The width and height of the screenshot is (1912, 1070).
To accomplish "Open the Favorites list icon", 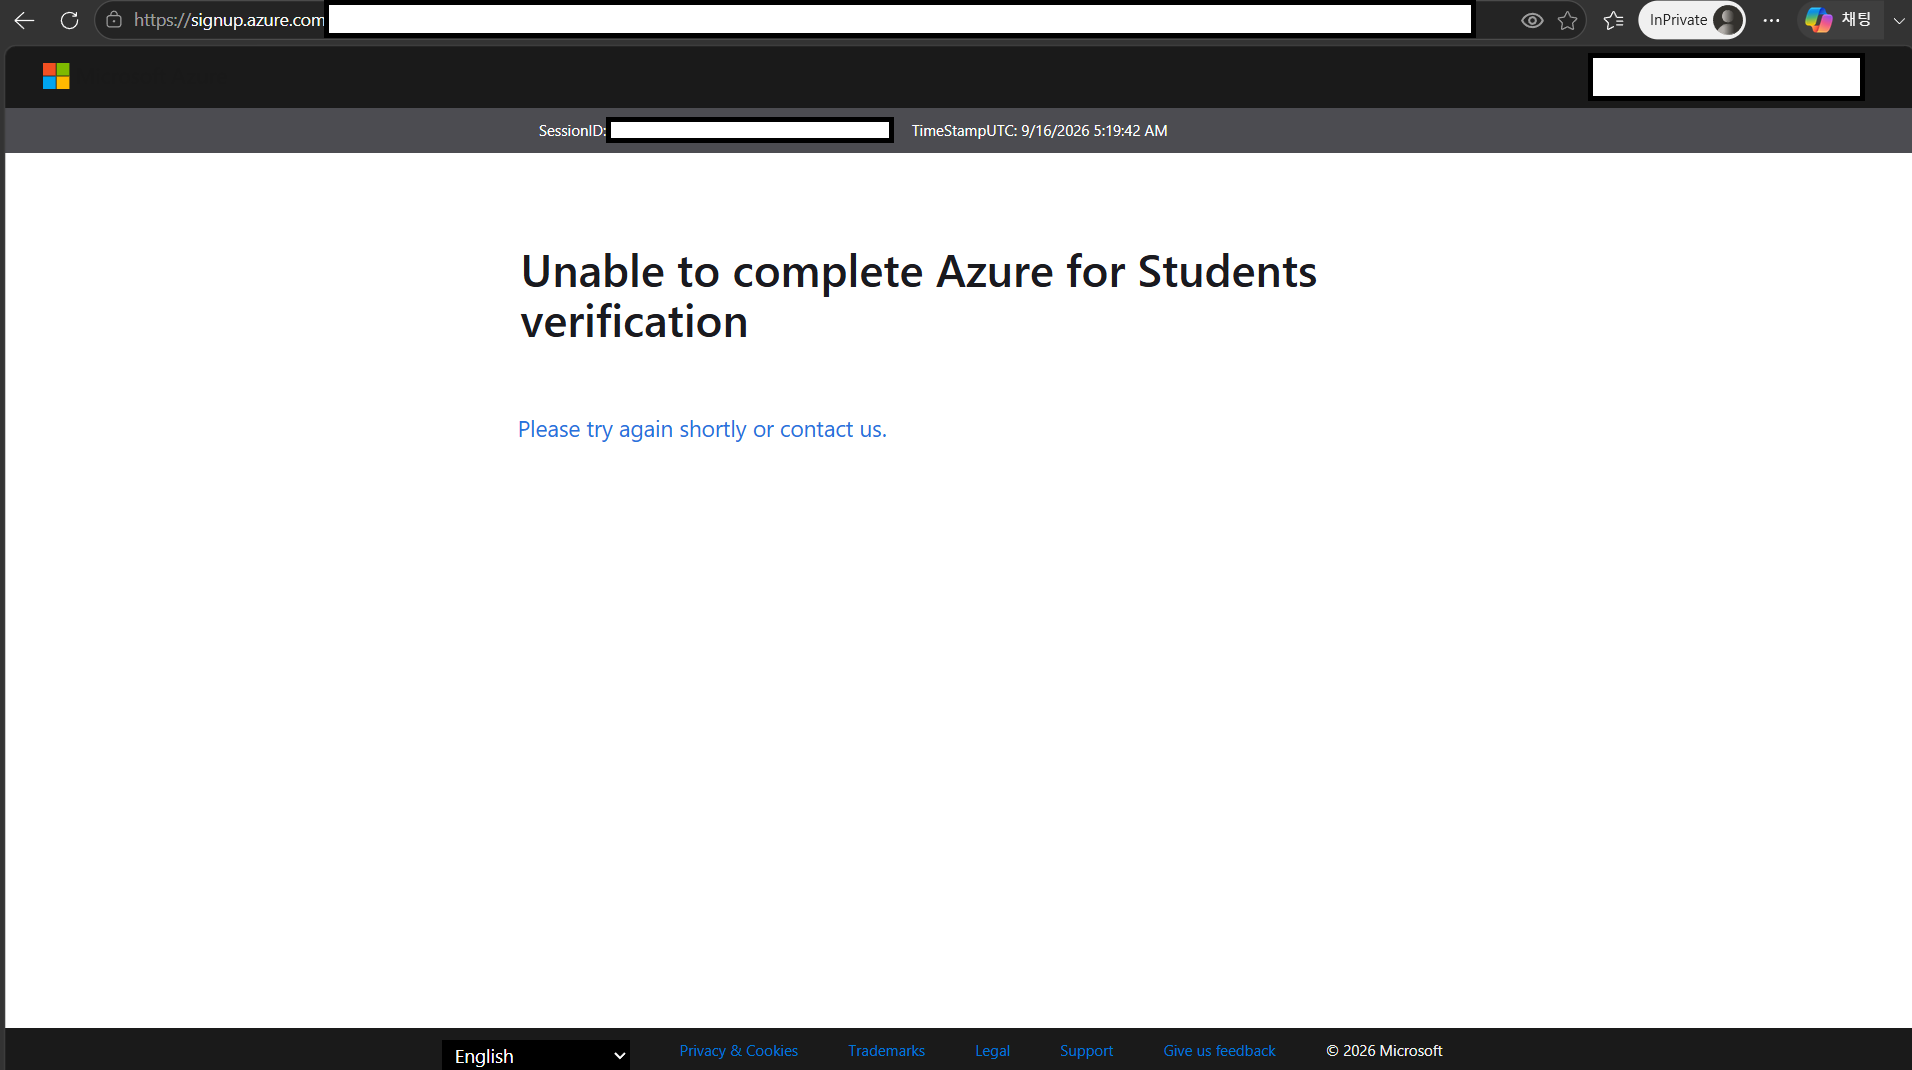I will [1613, 20].
